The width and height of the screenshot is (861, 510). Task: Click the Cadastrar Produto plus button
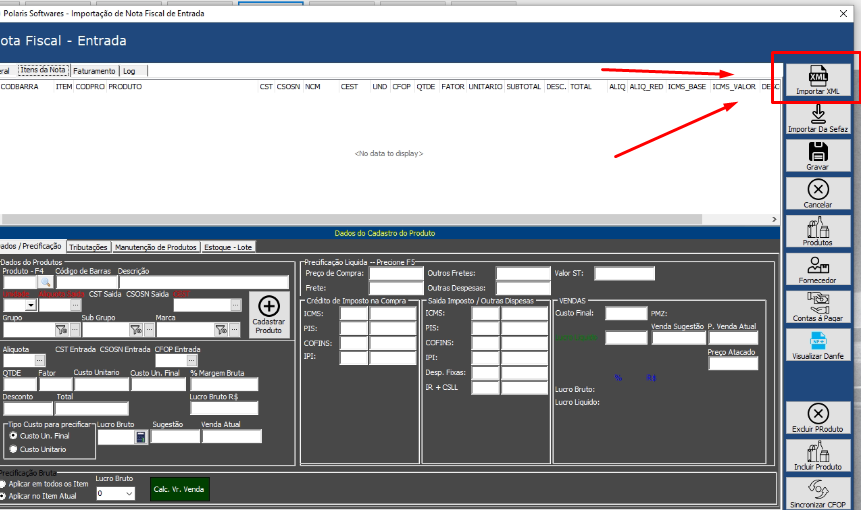pyautogui.click(x=268, y=313)
